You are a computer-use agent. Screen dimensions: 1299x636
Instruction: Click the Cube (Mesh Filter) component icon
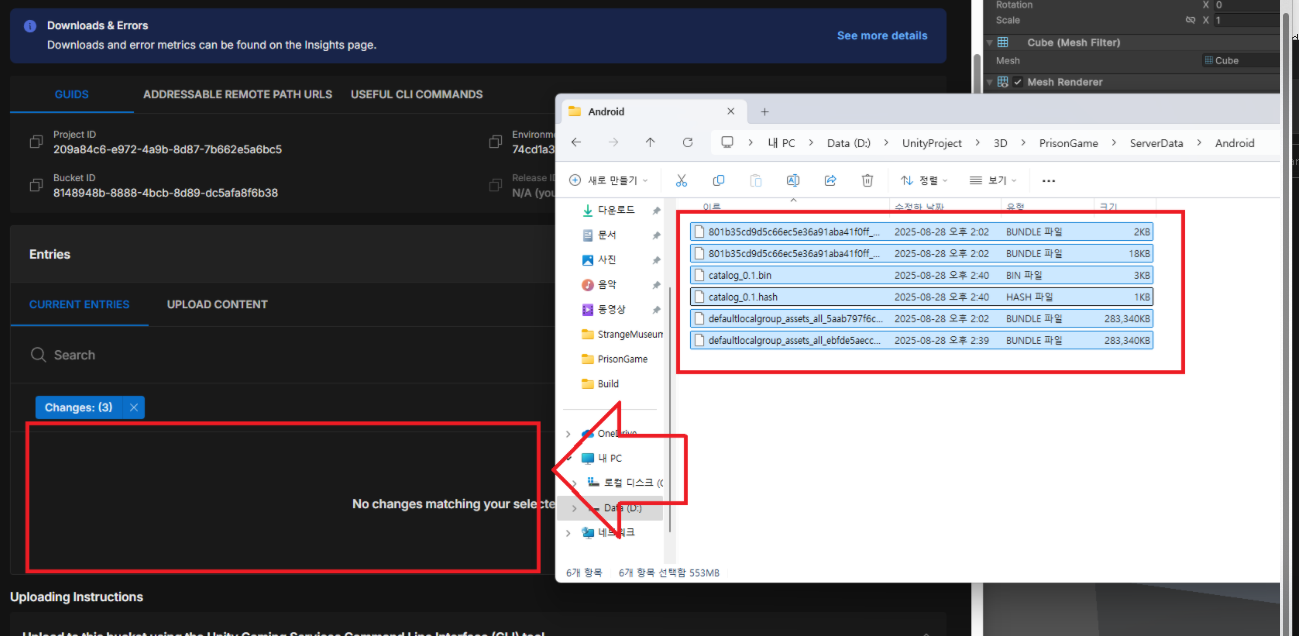point(1003,43)
